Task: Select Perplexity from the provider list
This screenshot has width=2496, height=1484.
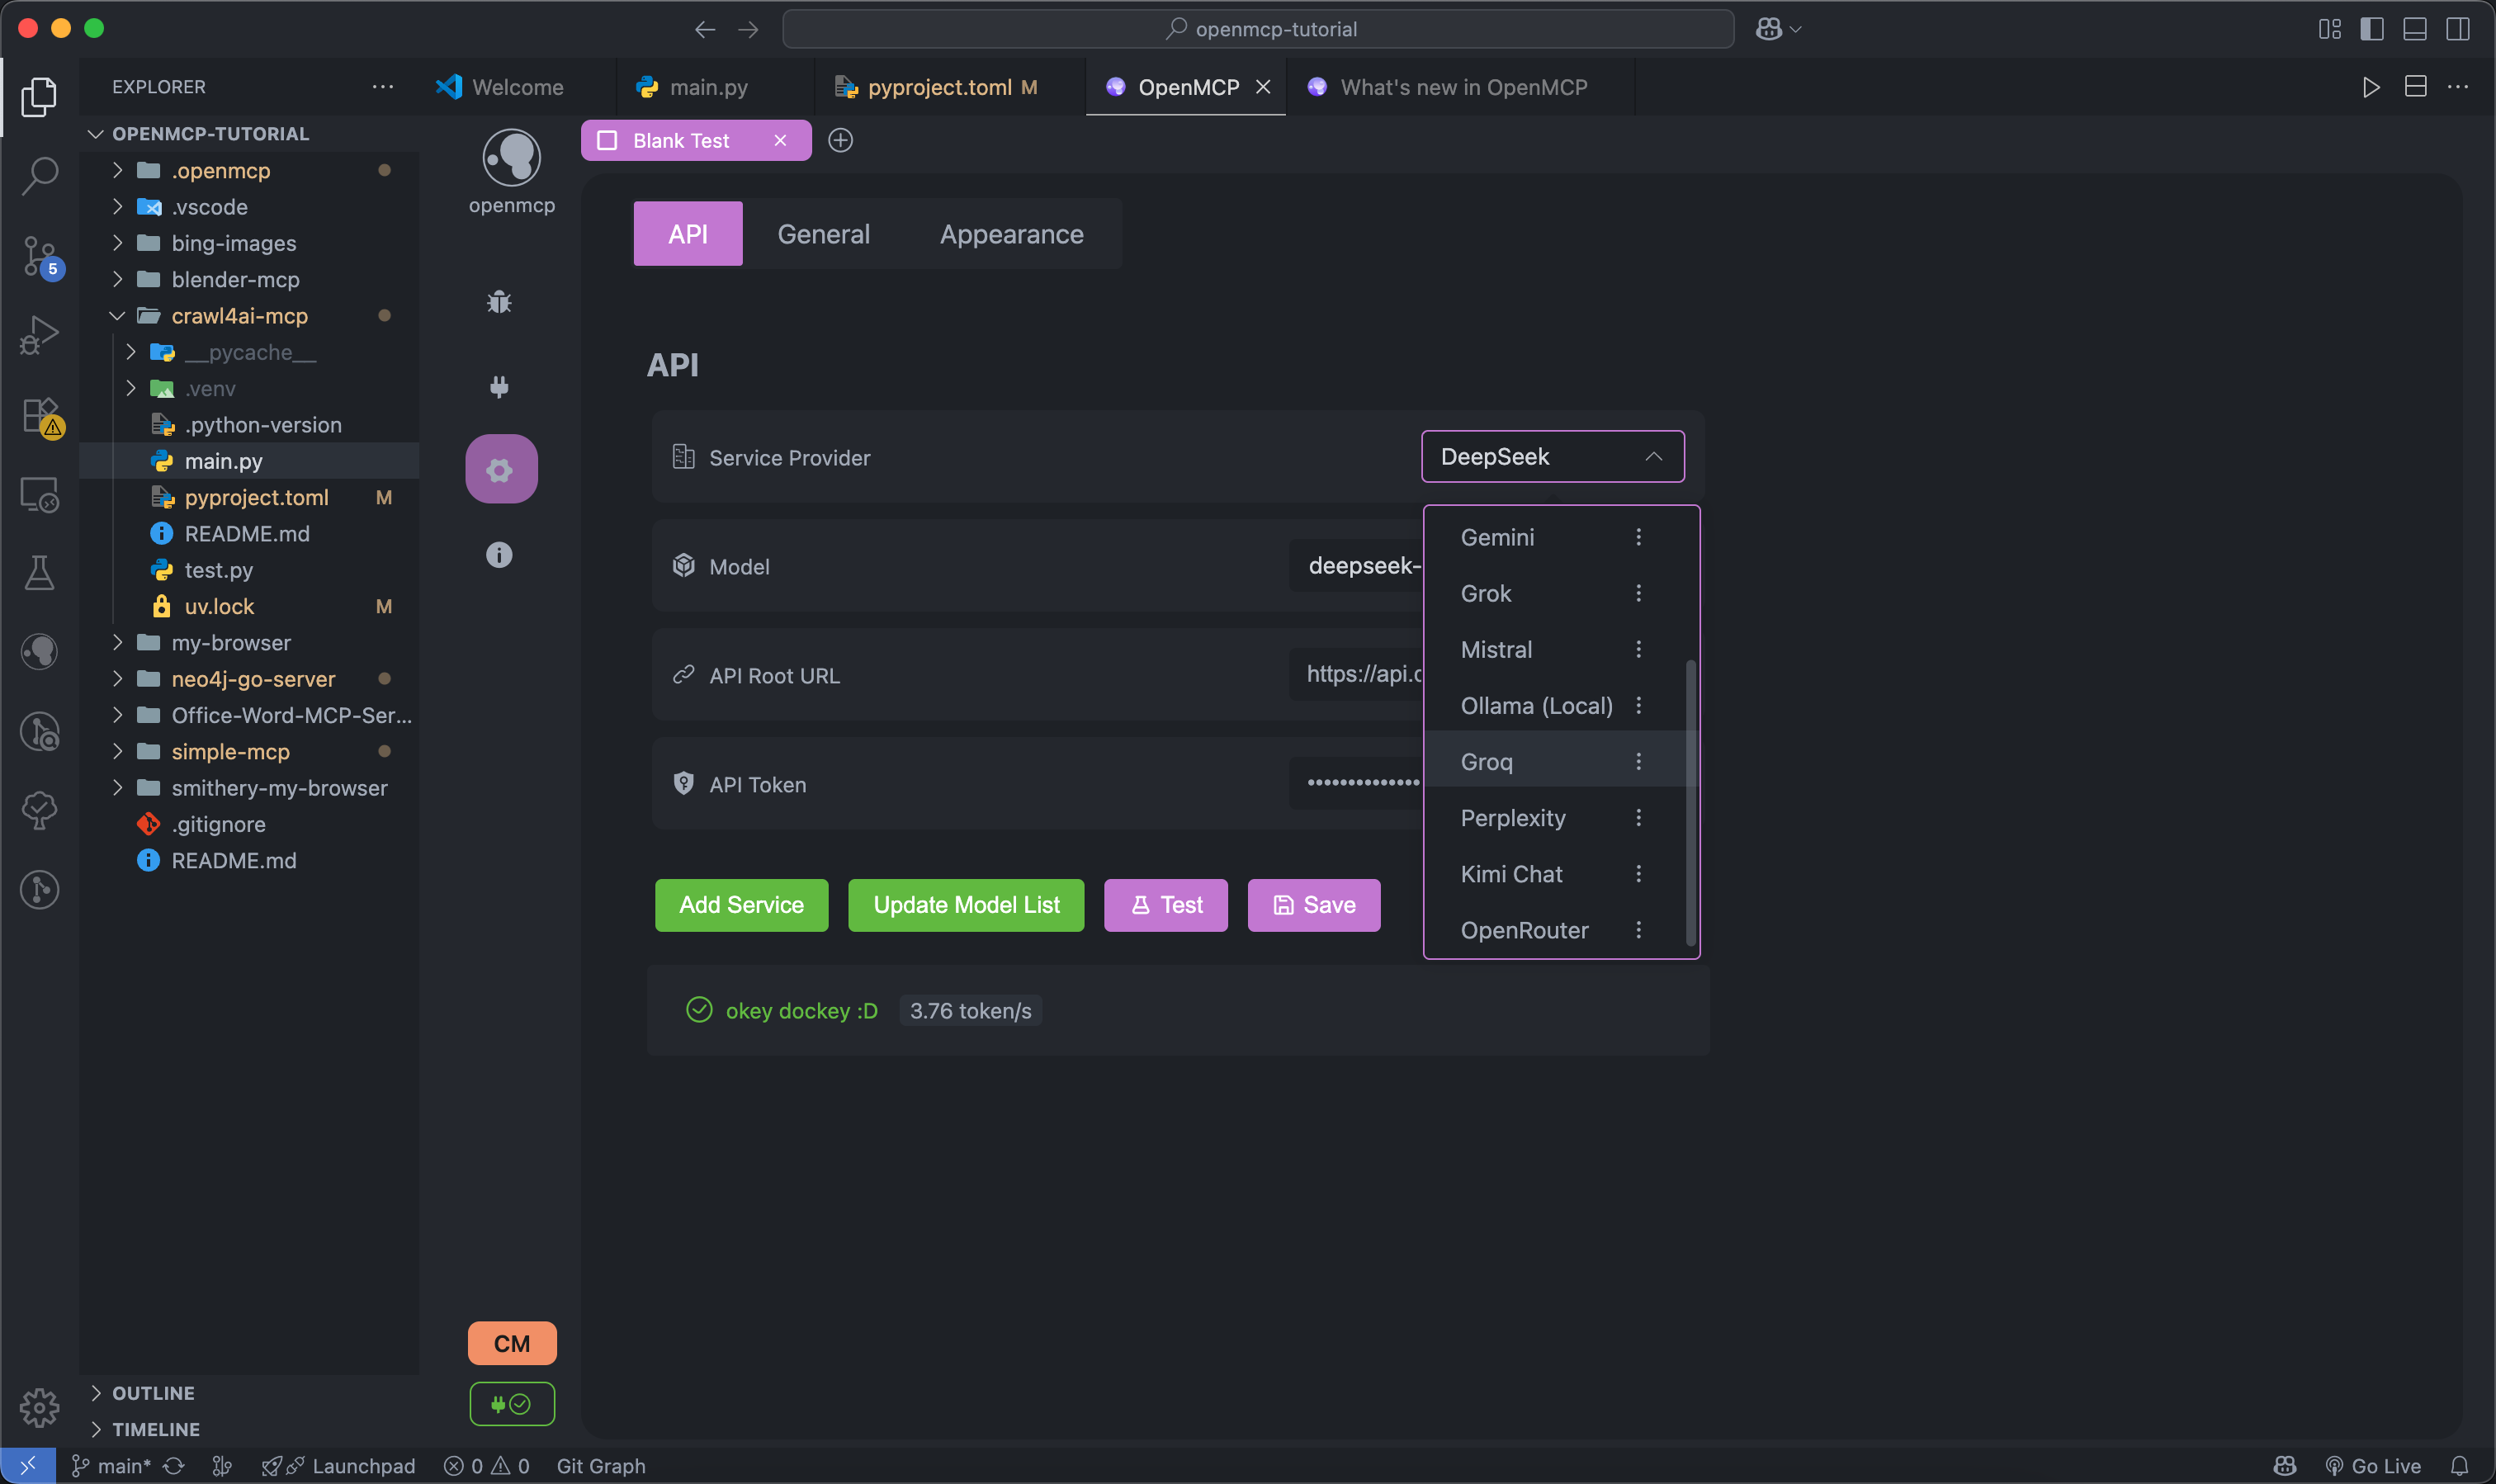Action: pyautogui.click(x=1512, y=818)
